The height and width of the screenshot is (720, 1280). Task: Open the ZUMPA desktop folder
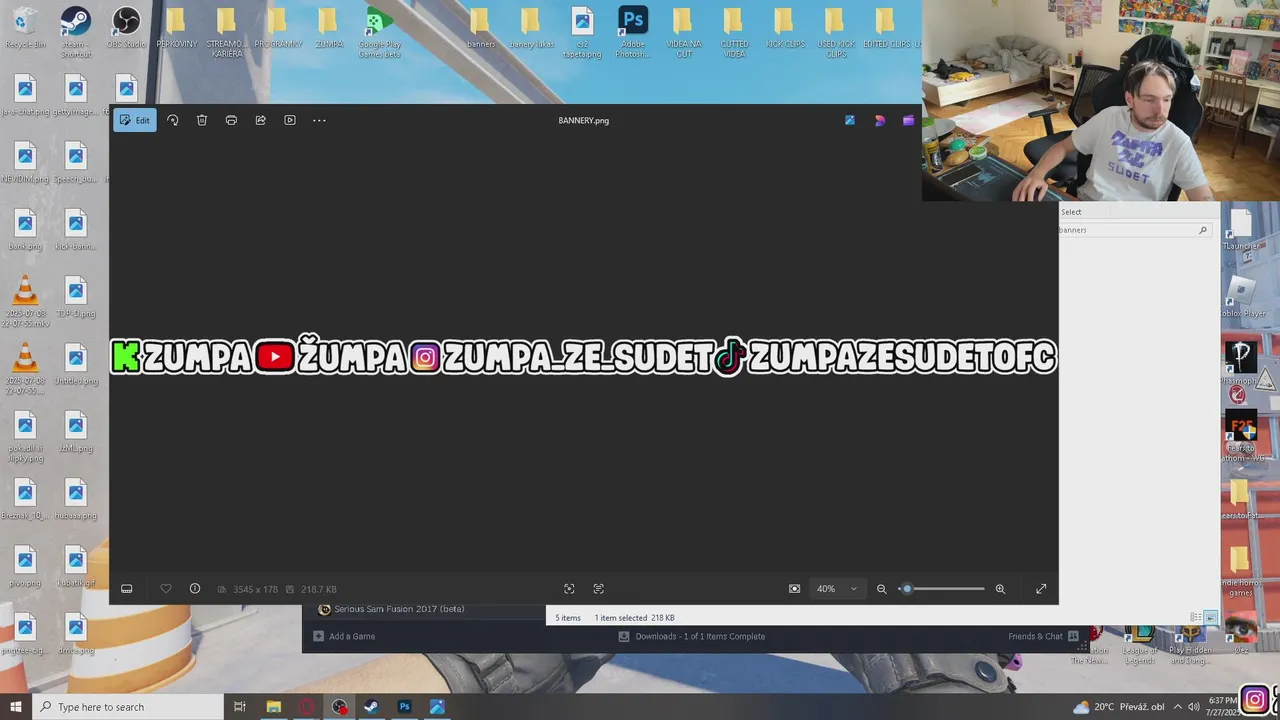tap(329, 28)
